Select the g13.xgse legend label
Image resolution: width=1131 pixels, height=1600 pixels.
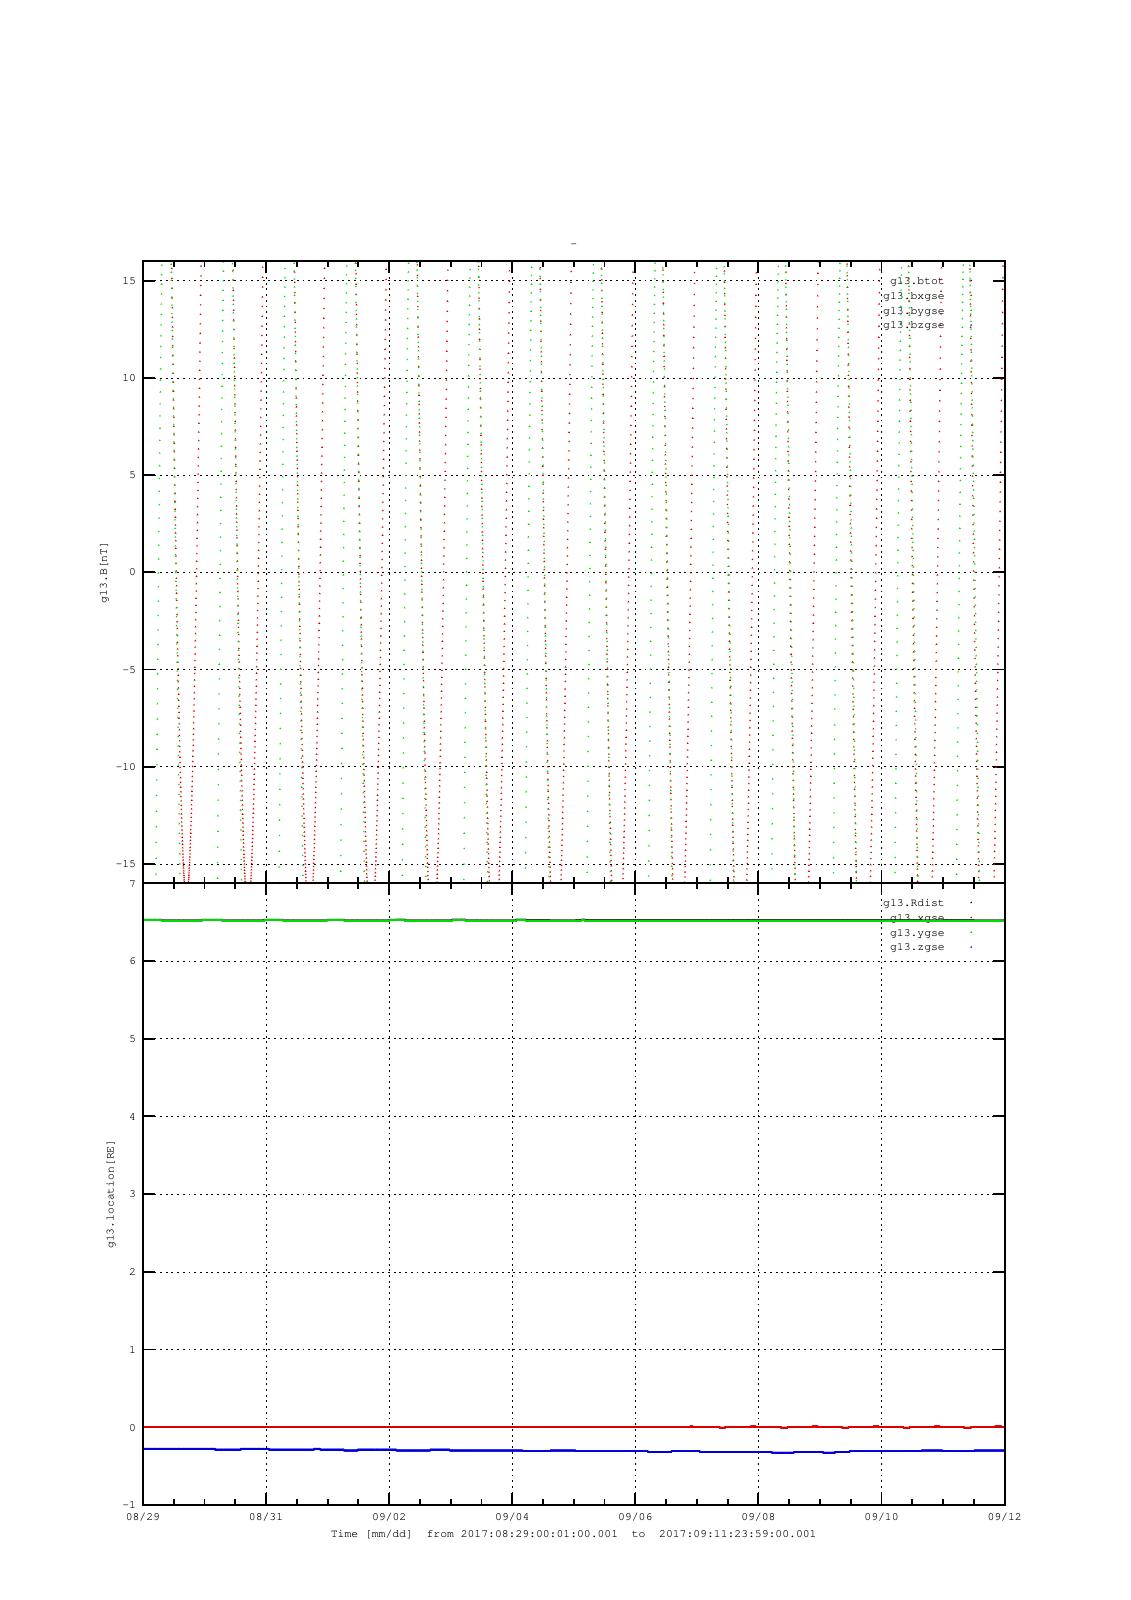917,918
